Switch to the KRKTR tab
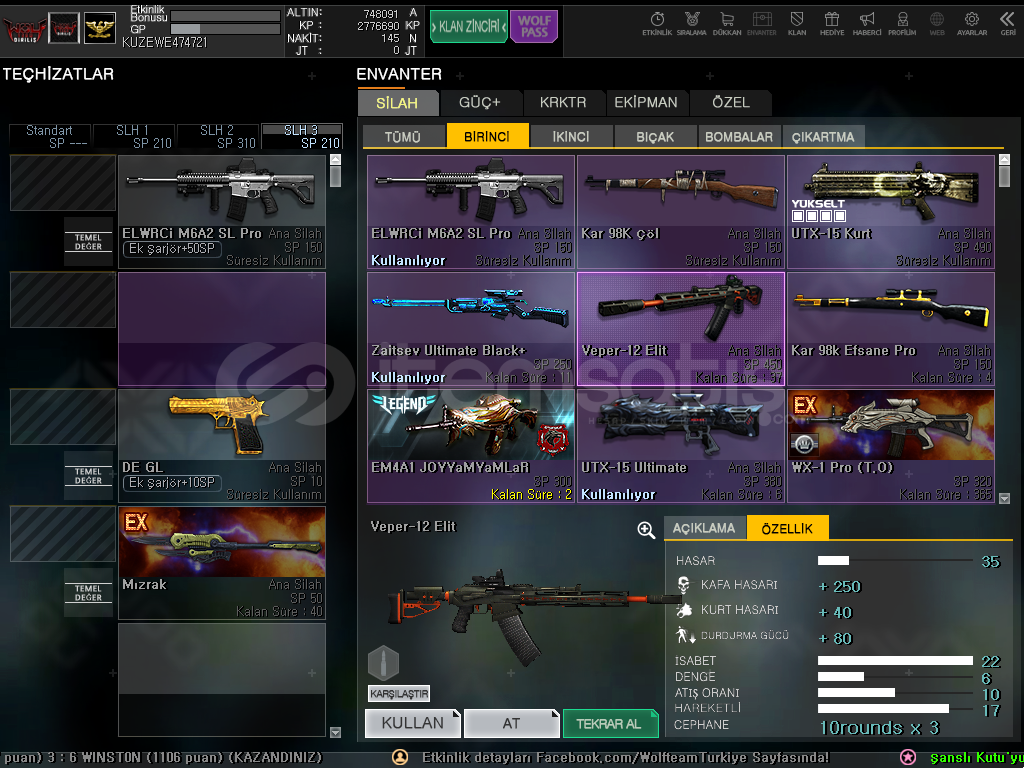 pos(563,103)
